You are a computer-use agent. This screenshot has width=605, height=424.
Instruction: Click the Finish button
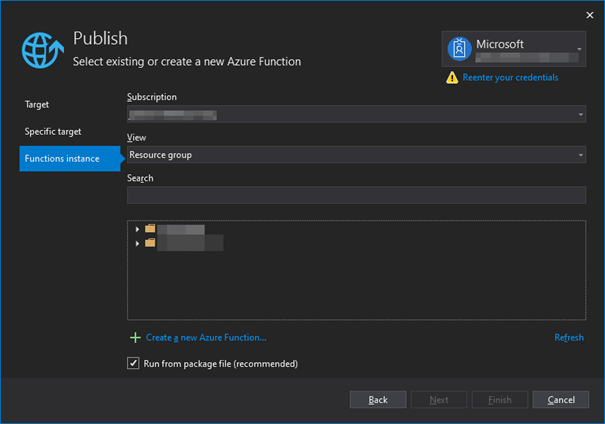point(500,400)
